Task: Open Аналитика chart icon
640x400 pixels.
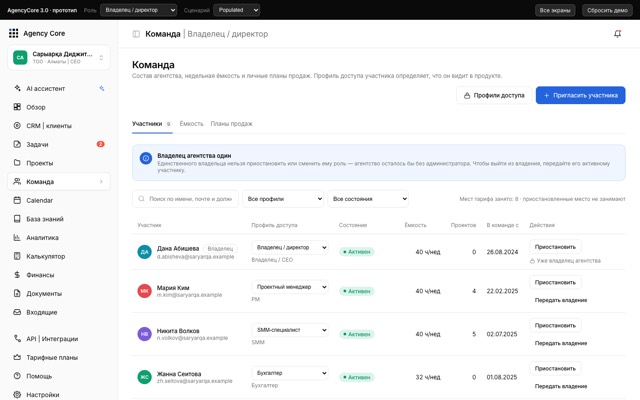Action: tap(17, 238)
